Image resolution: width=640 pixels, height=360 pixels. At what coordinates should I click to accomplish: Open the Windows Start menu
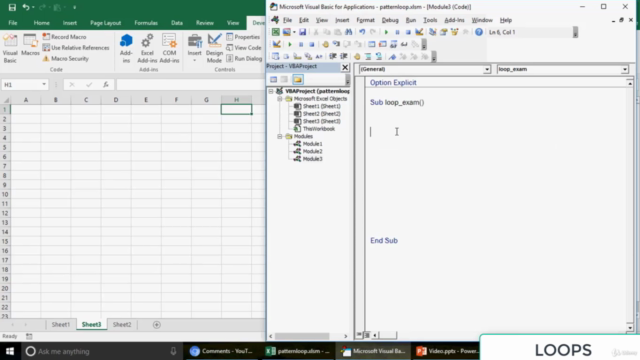coord(10,351)
